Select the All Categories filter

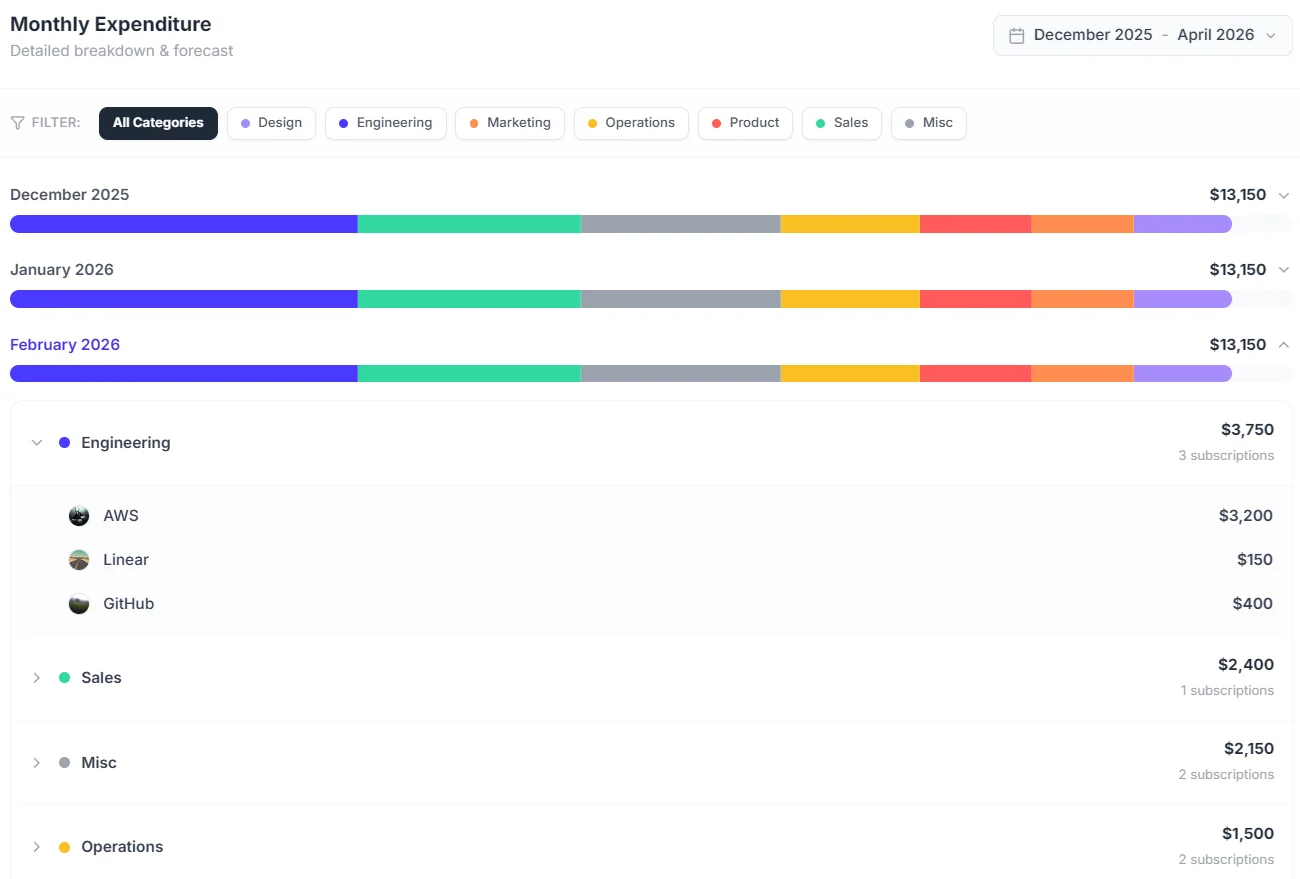pos(158,123)
